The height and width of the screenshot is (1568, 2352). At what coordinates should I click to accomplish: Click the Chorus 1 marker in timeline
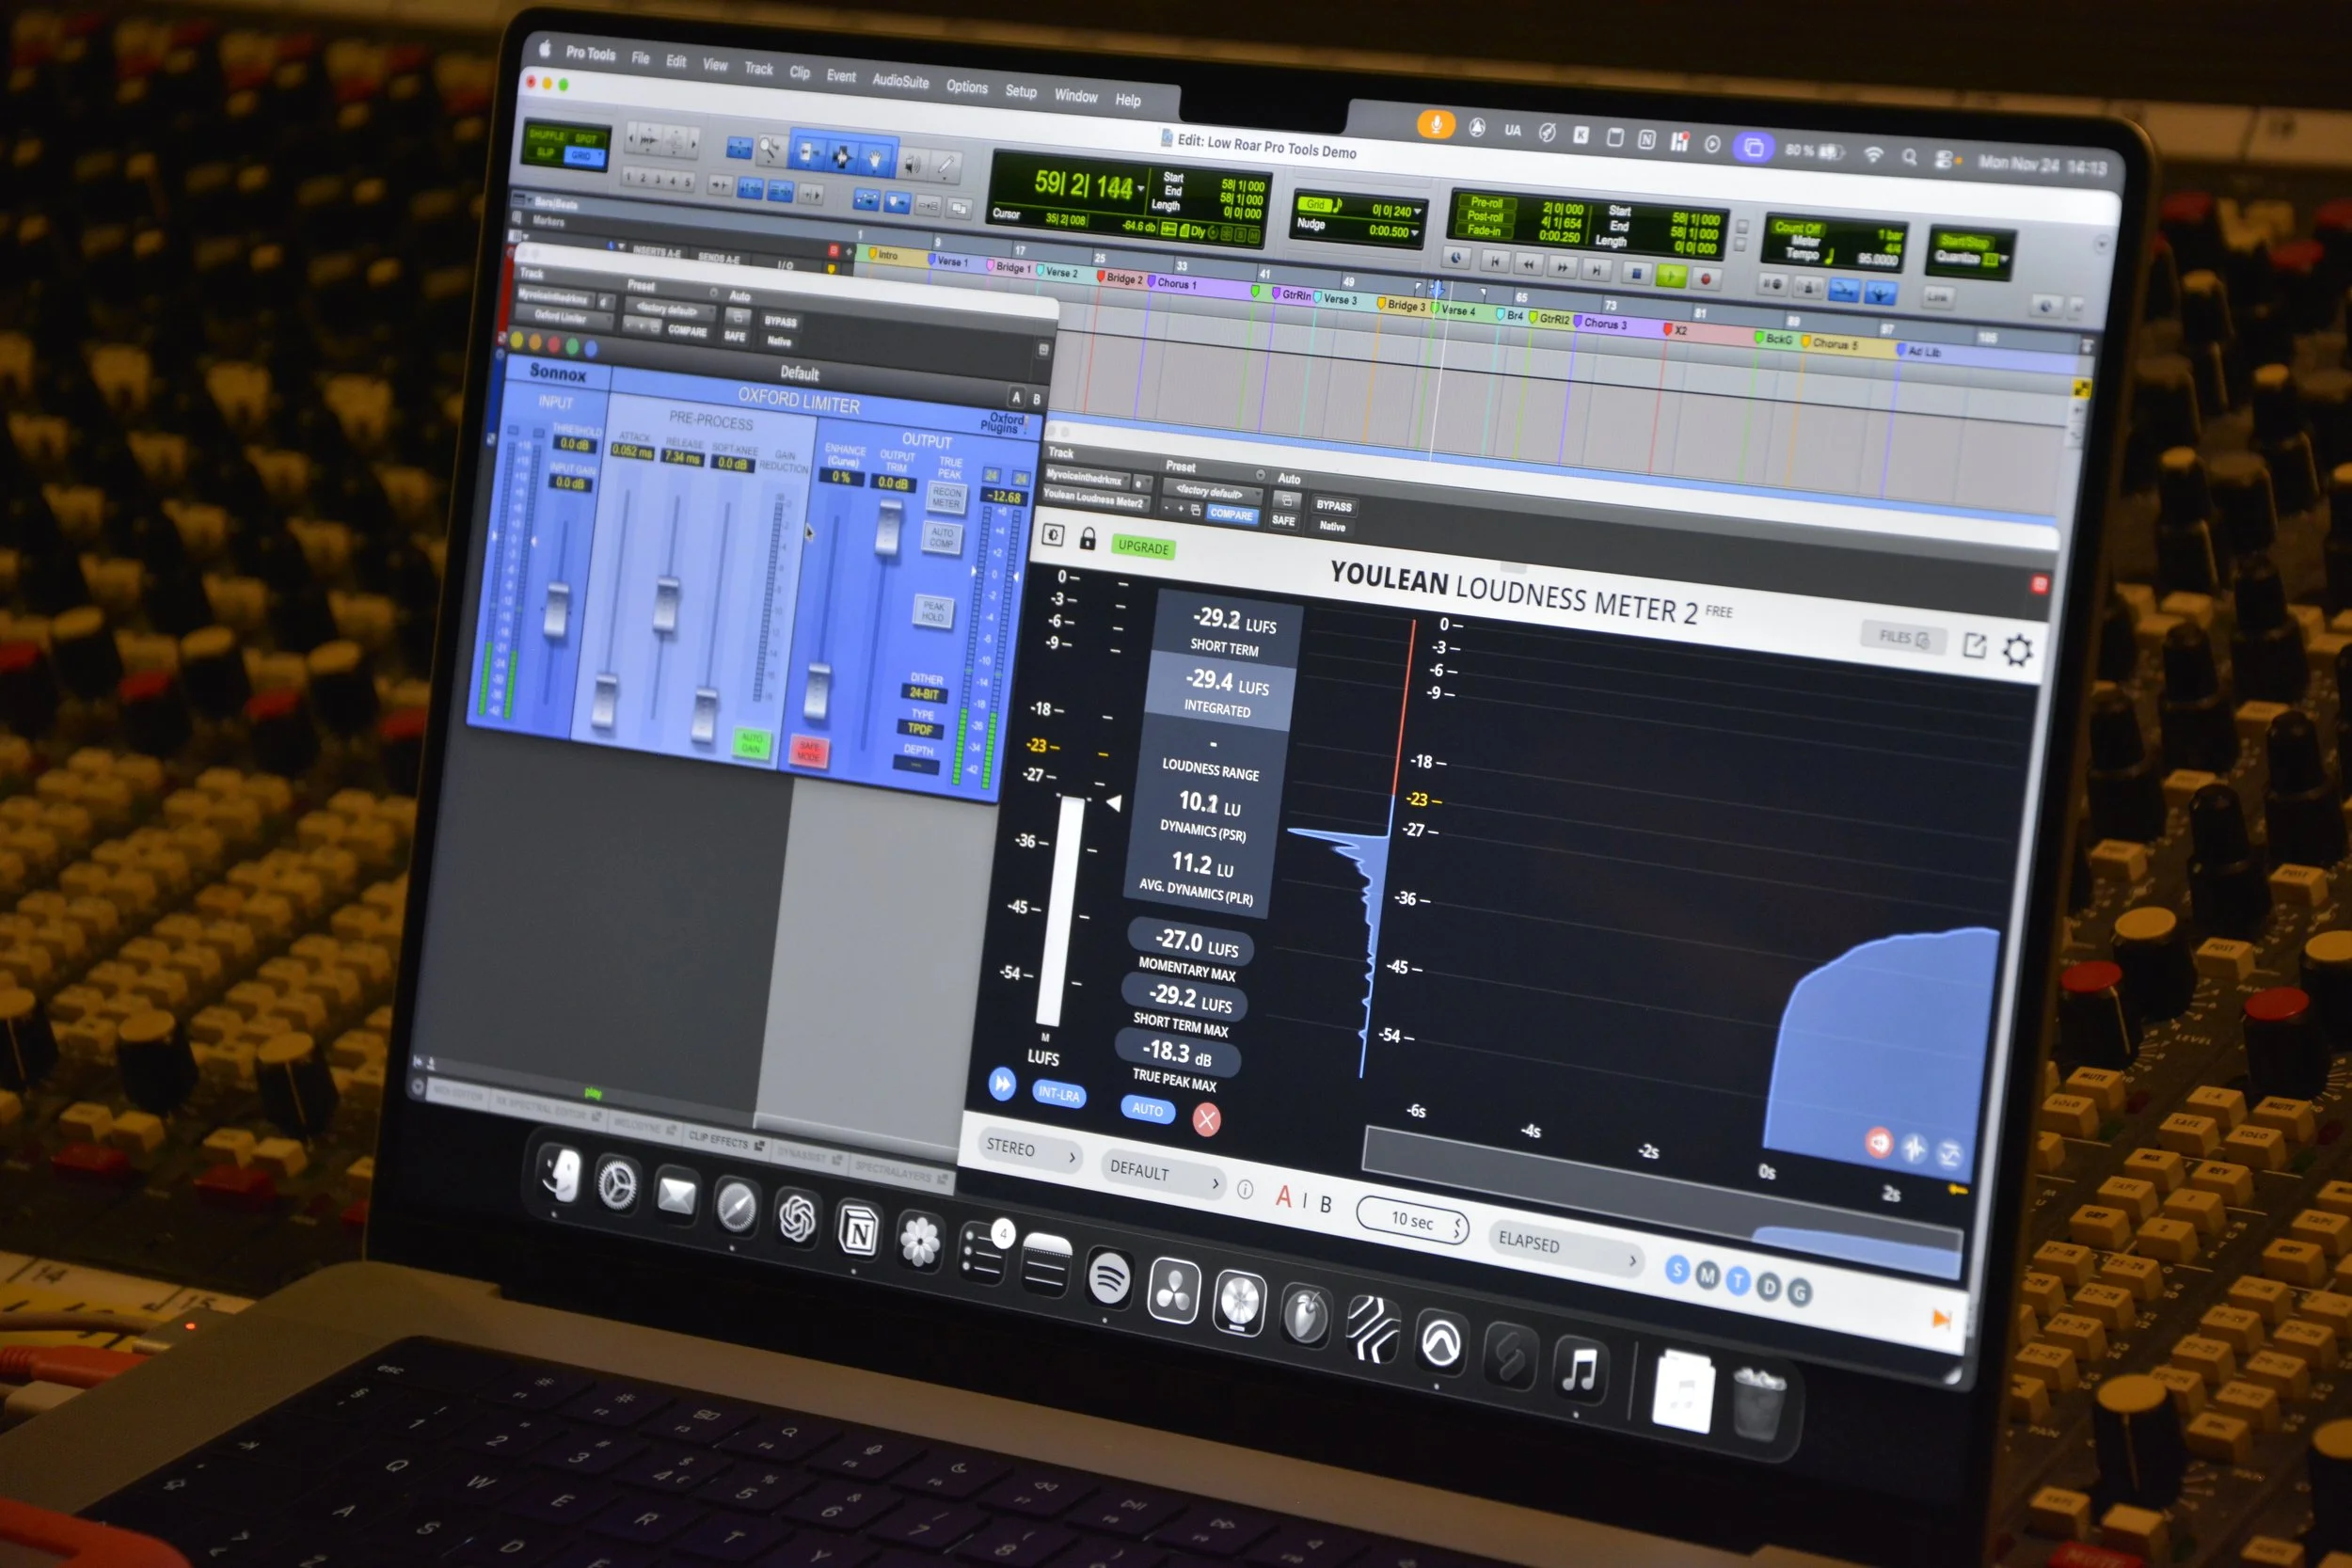click(x=1175, y=284)
